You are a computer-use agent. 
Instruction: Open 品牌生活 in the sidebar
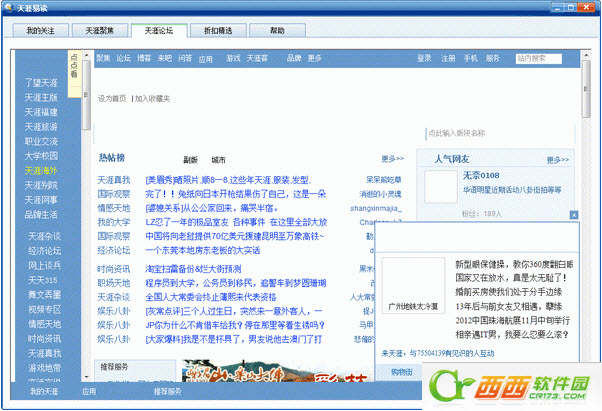(x=41, y=215)
